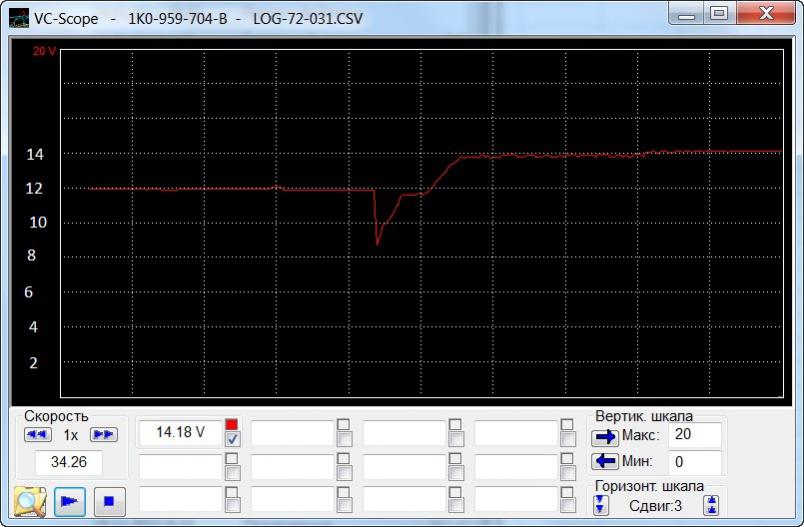Click the empty channel field directly right of 14.18 V
Viewport: 804px width, 527px height.
pyautogui.click(x=292, y=433)
